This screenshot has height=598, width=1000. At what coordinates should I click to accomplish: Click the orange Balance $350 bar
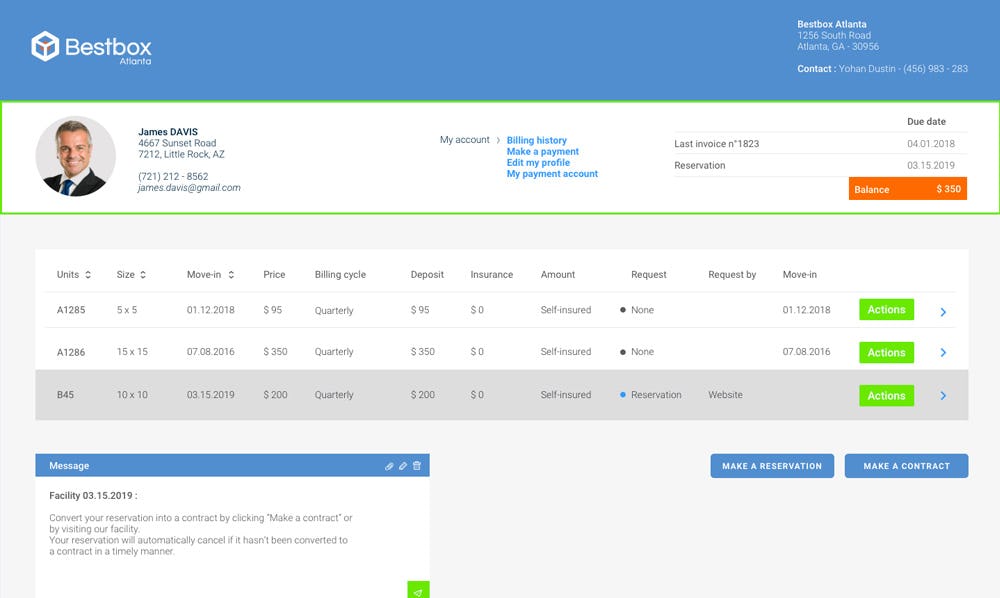[908, 189]
